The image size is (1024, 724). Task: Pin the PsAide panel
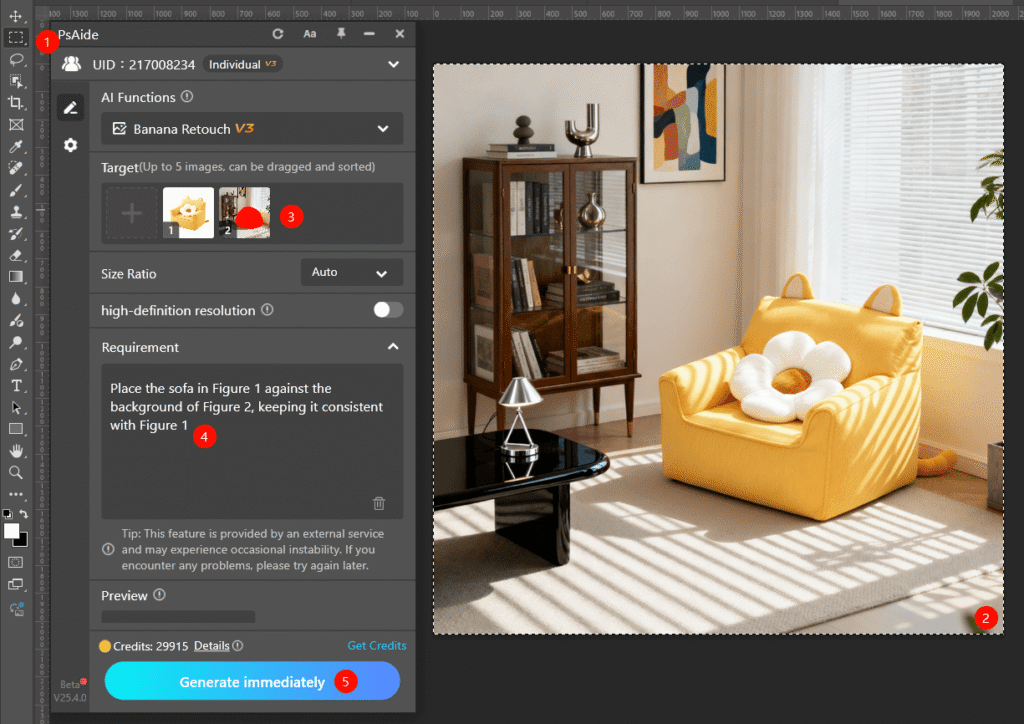(340, 33)
